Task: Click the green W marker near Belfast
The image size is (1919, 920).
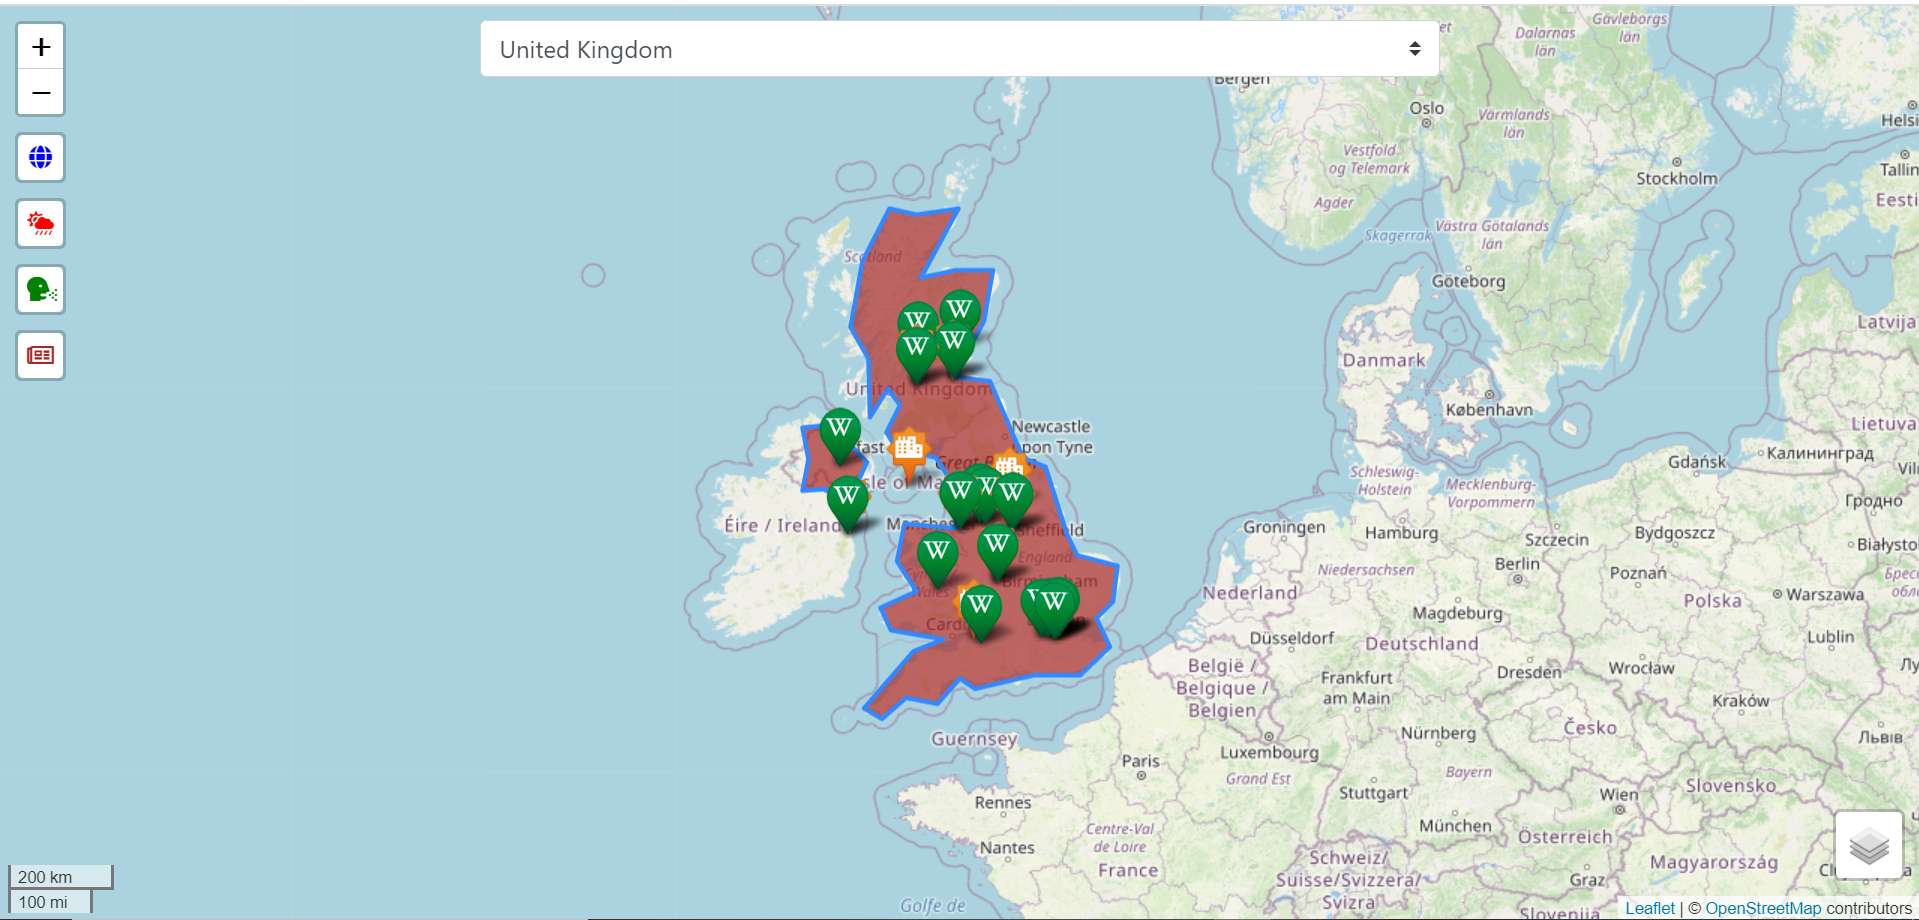Action: 840,432
